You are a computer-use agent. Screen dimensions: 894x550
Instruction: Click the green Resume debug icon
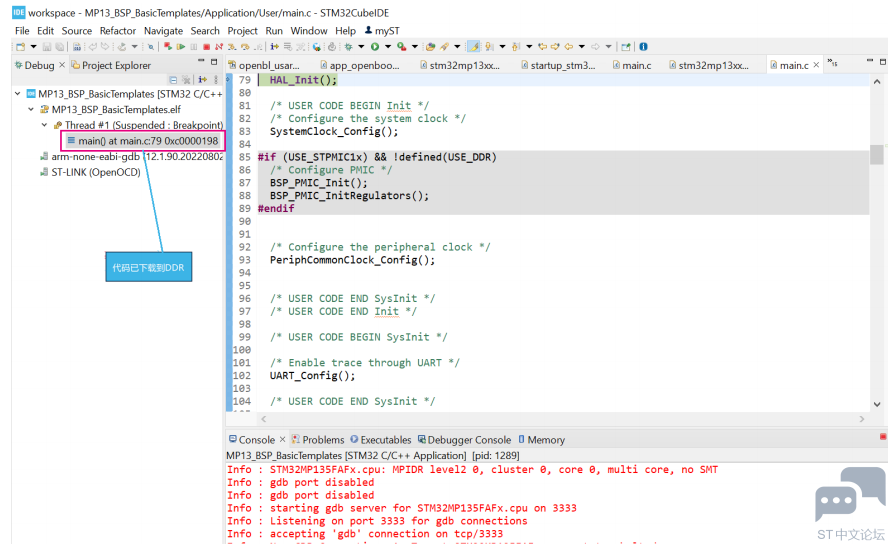181,47
